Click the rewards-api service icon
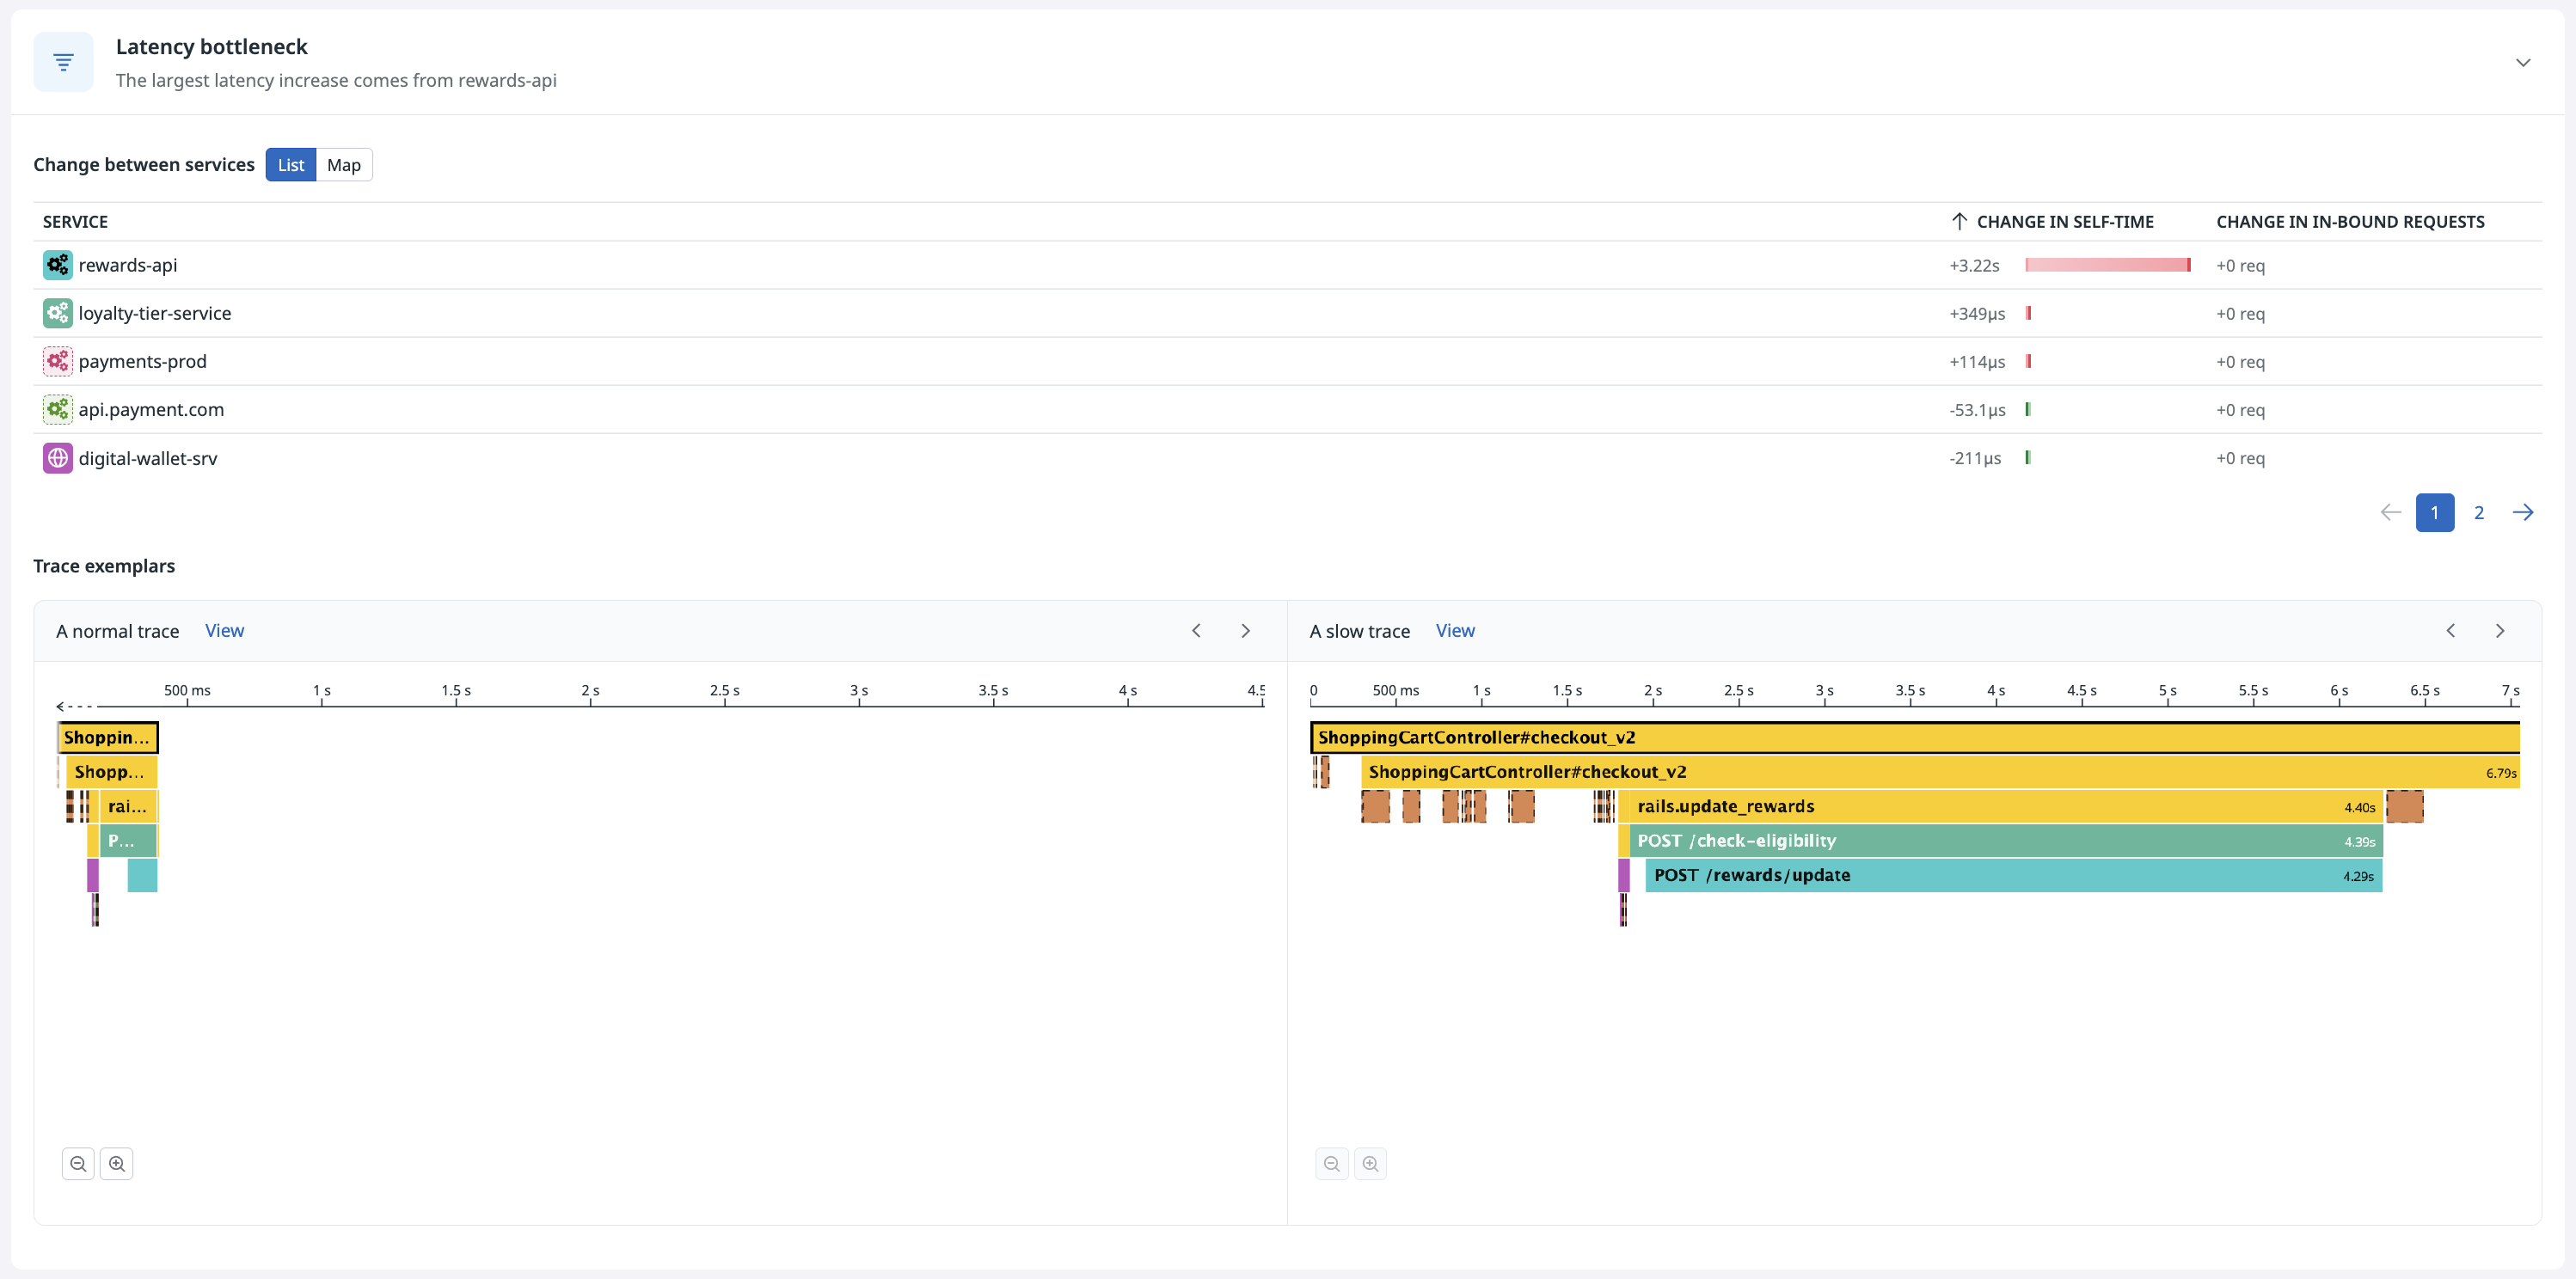Screen dimensions: 2576x1279 pos(57,265)
